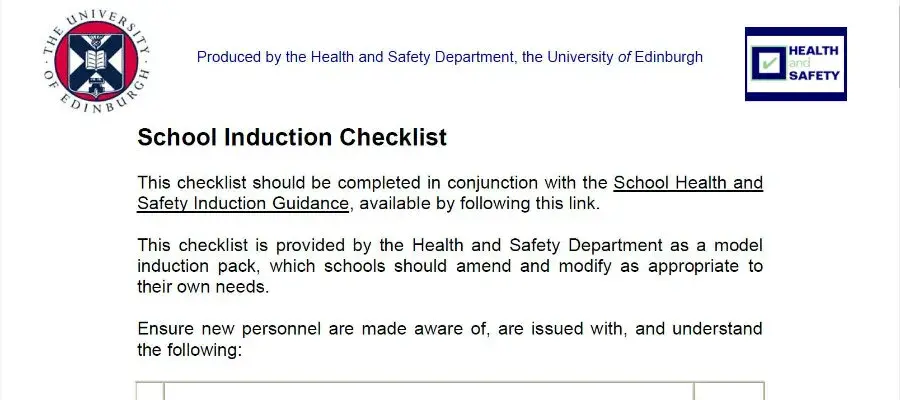Click the word 'HEALTH' in the blue logo
Image resolution: width=900 pixels, height=400 pixels.
813,51
